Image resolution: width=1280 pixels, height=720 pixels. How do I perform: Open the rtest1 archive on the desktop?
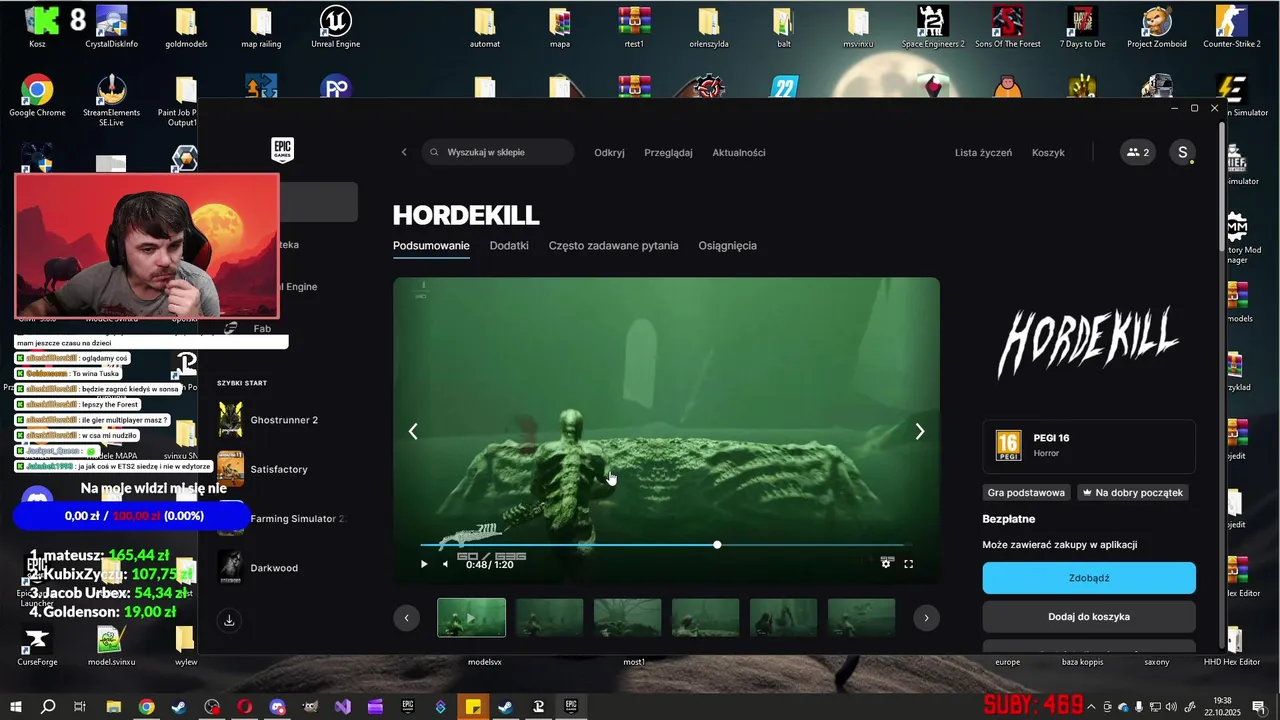click(634, 27)
